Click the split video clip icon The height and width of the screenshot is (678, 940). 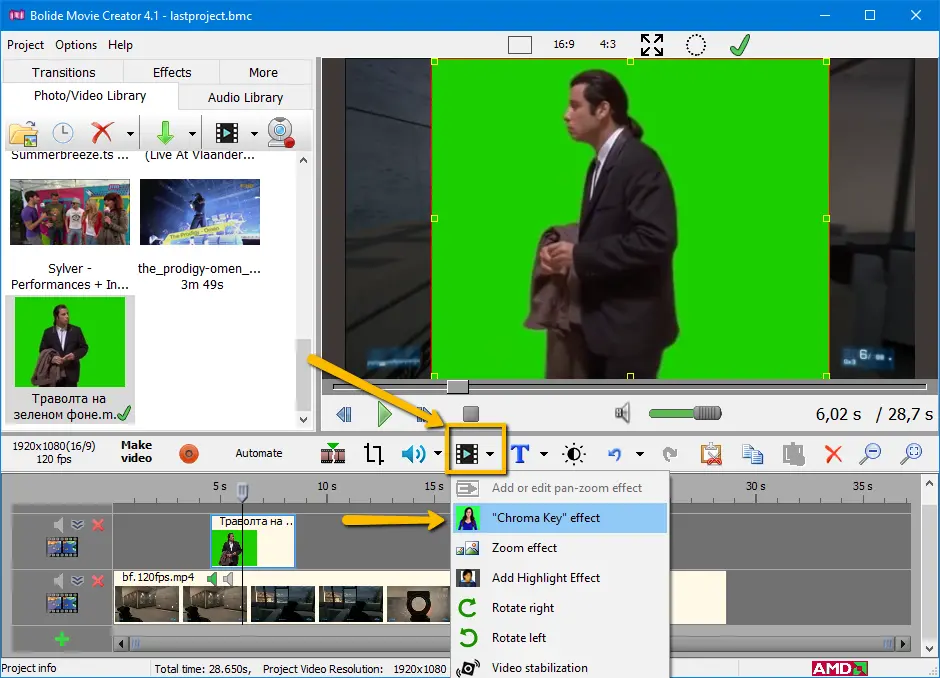[333, 454]
